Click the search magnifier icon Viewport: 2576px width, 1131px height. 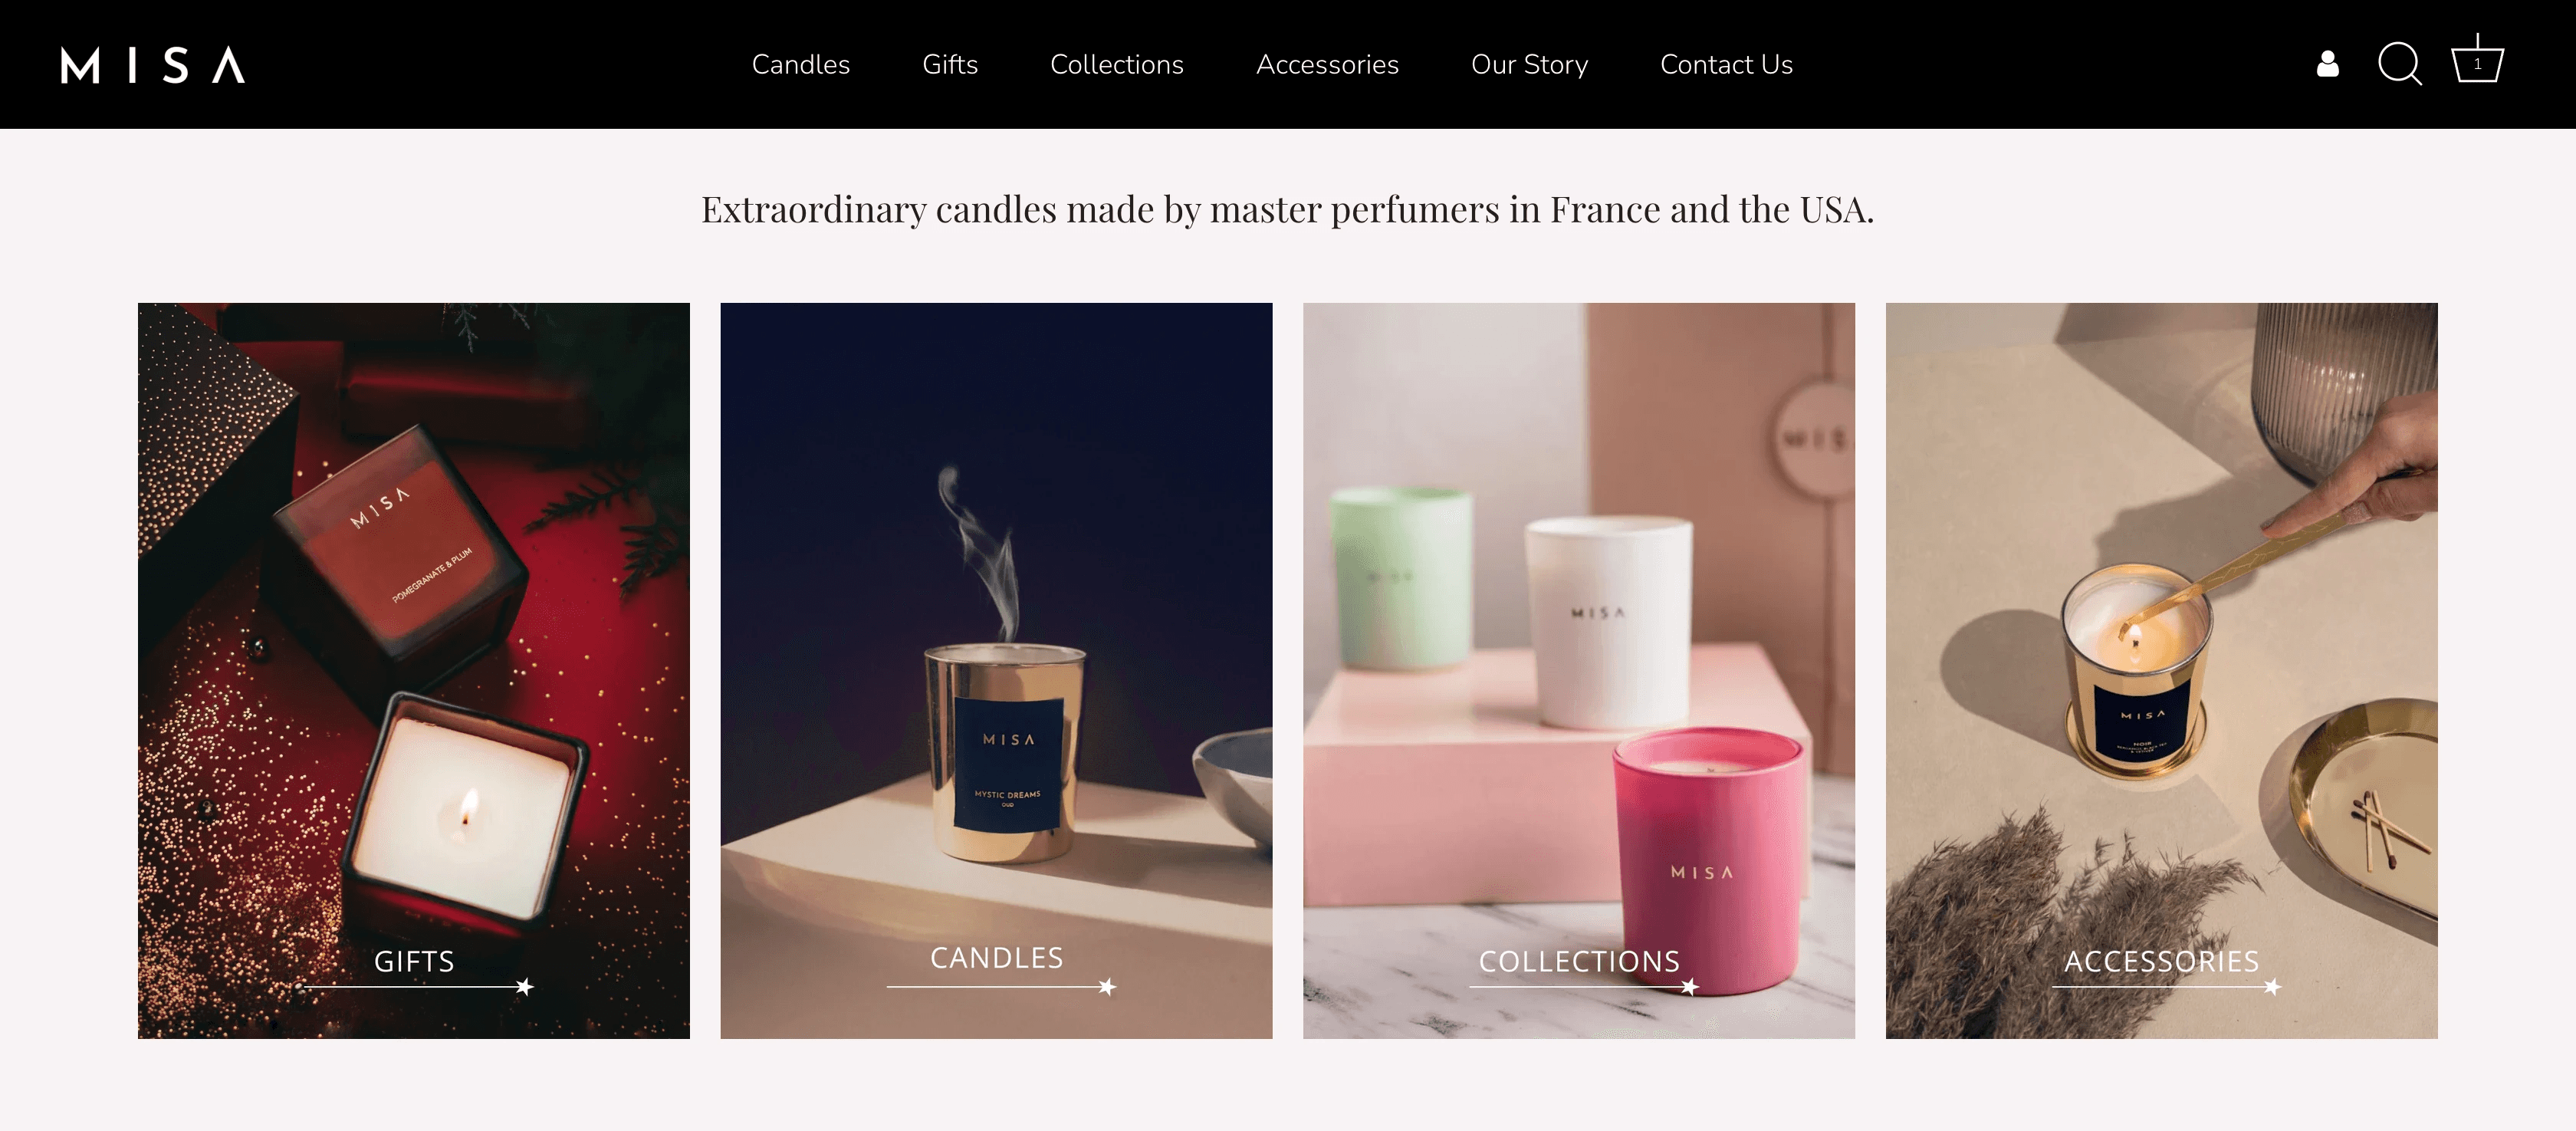(x=2399, y=64)
